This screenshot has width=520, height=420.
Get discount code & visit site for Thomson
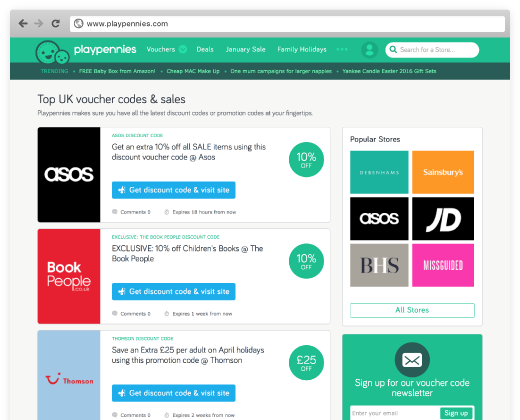174,393
